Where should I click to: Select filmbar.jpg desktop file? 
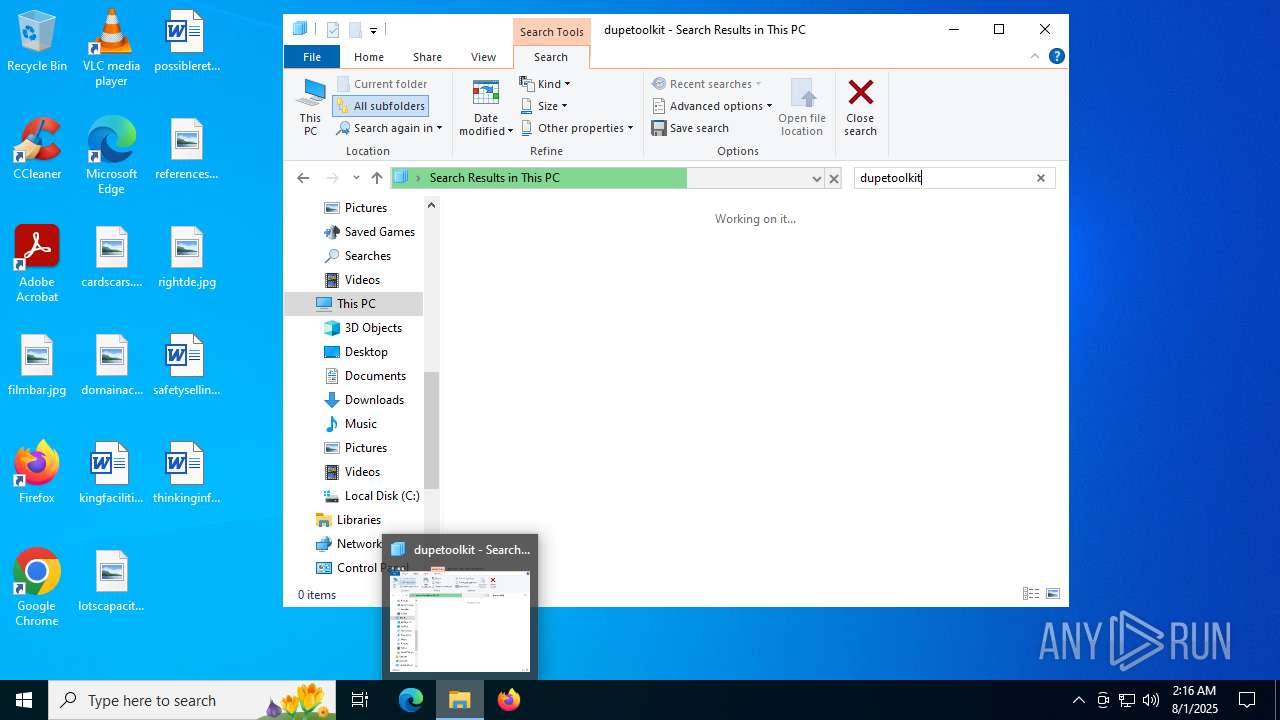(37, 366)
